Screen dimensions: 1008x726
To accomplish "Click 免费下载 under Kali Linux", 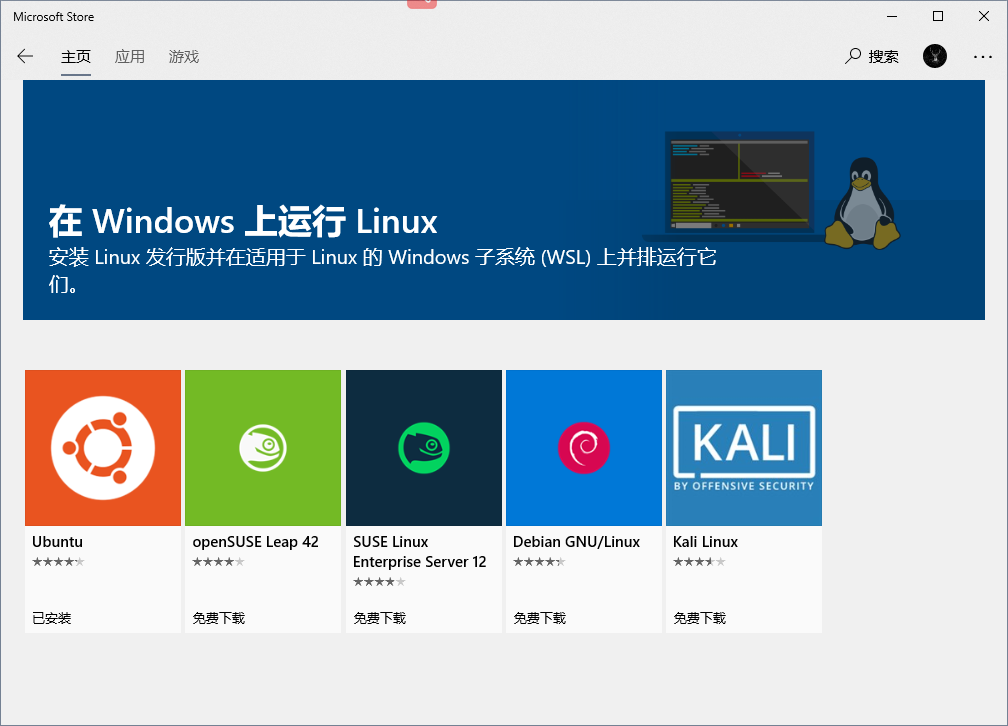I will pyautogui.click(x=699, y=618).
